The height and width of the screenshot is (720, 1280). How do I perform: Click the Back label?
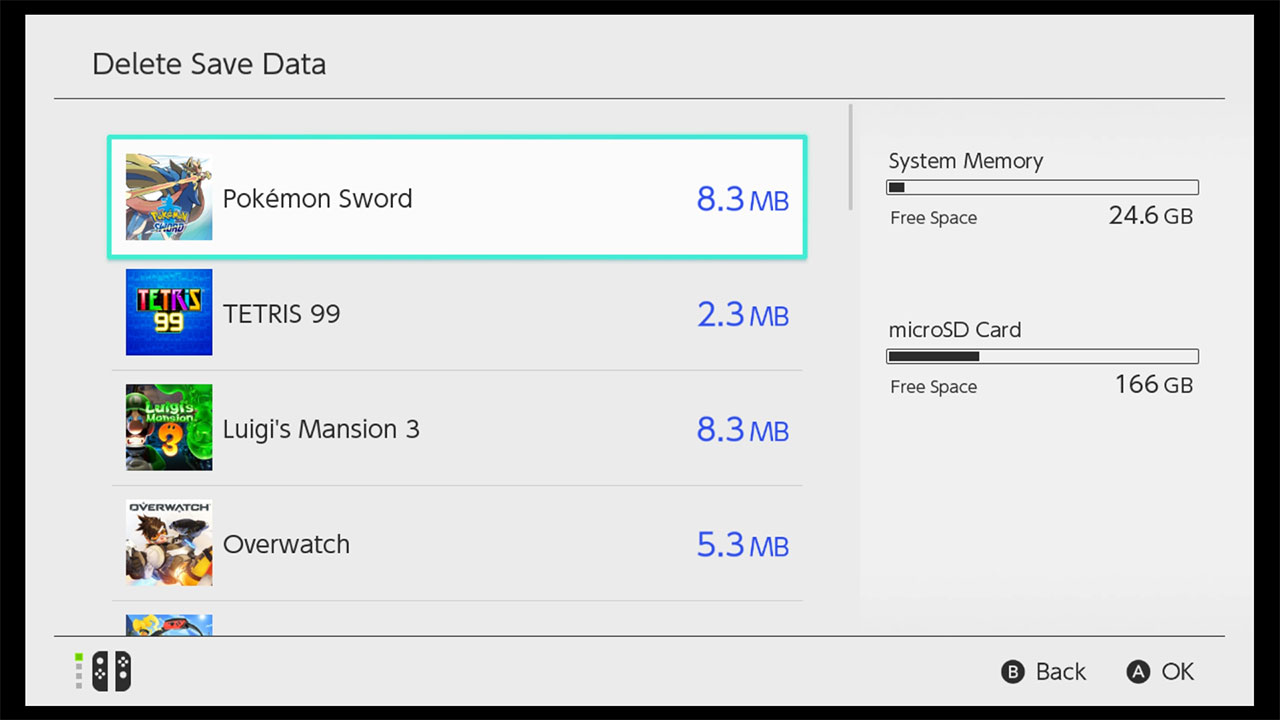(1060, 672)
